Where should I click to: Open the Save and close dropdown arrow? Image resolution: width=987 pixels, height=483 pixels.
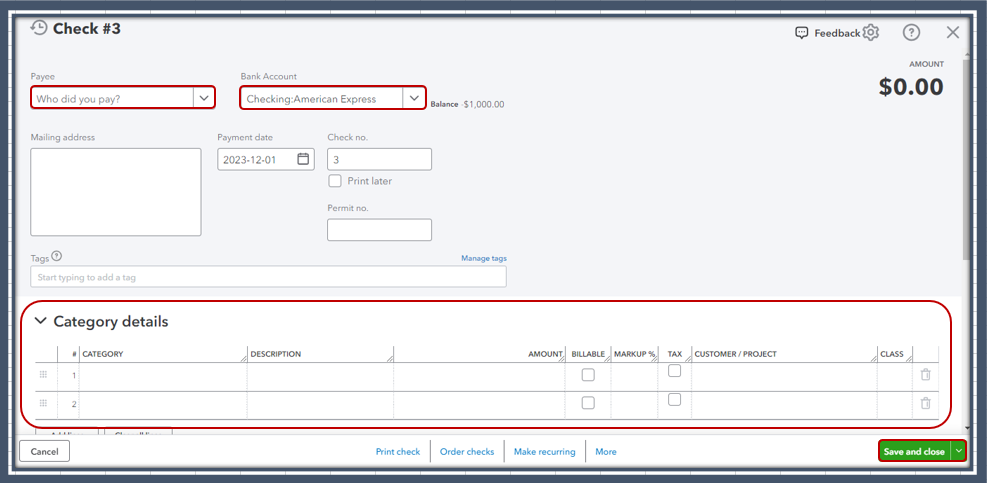(x=958, y=452)
